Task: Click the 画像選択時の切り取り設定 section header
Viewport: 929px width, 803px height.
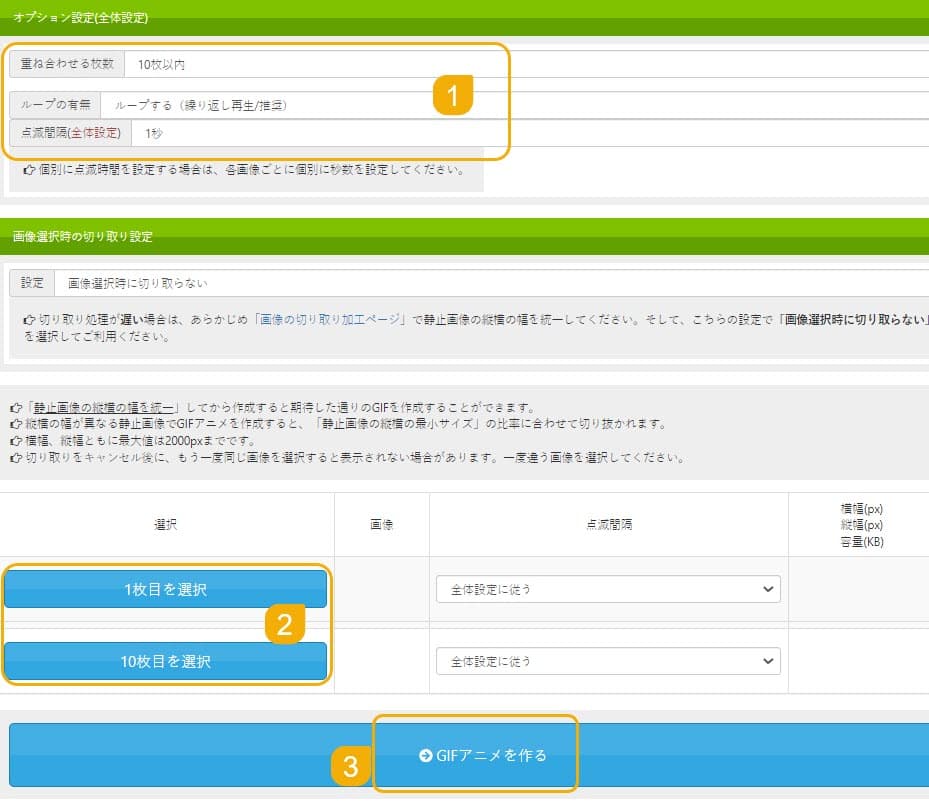Action: pos(83,237)
